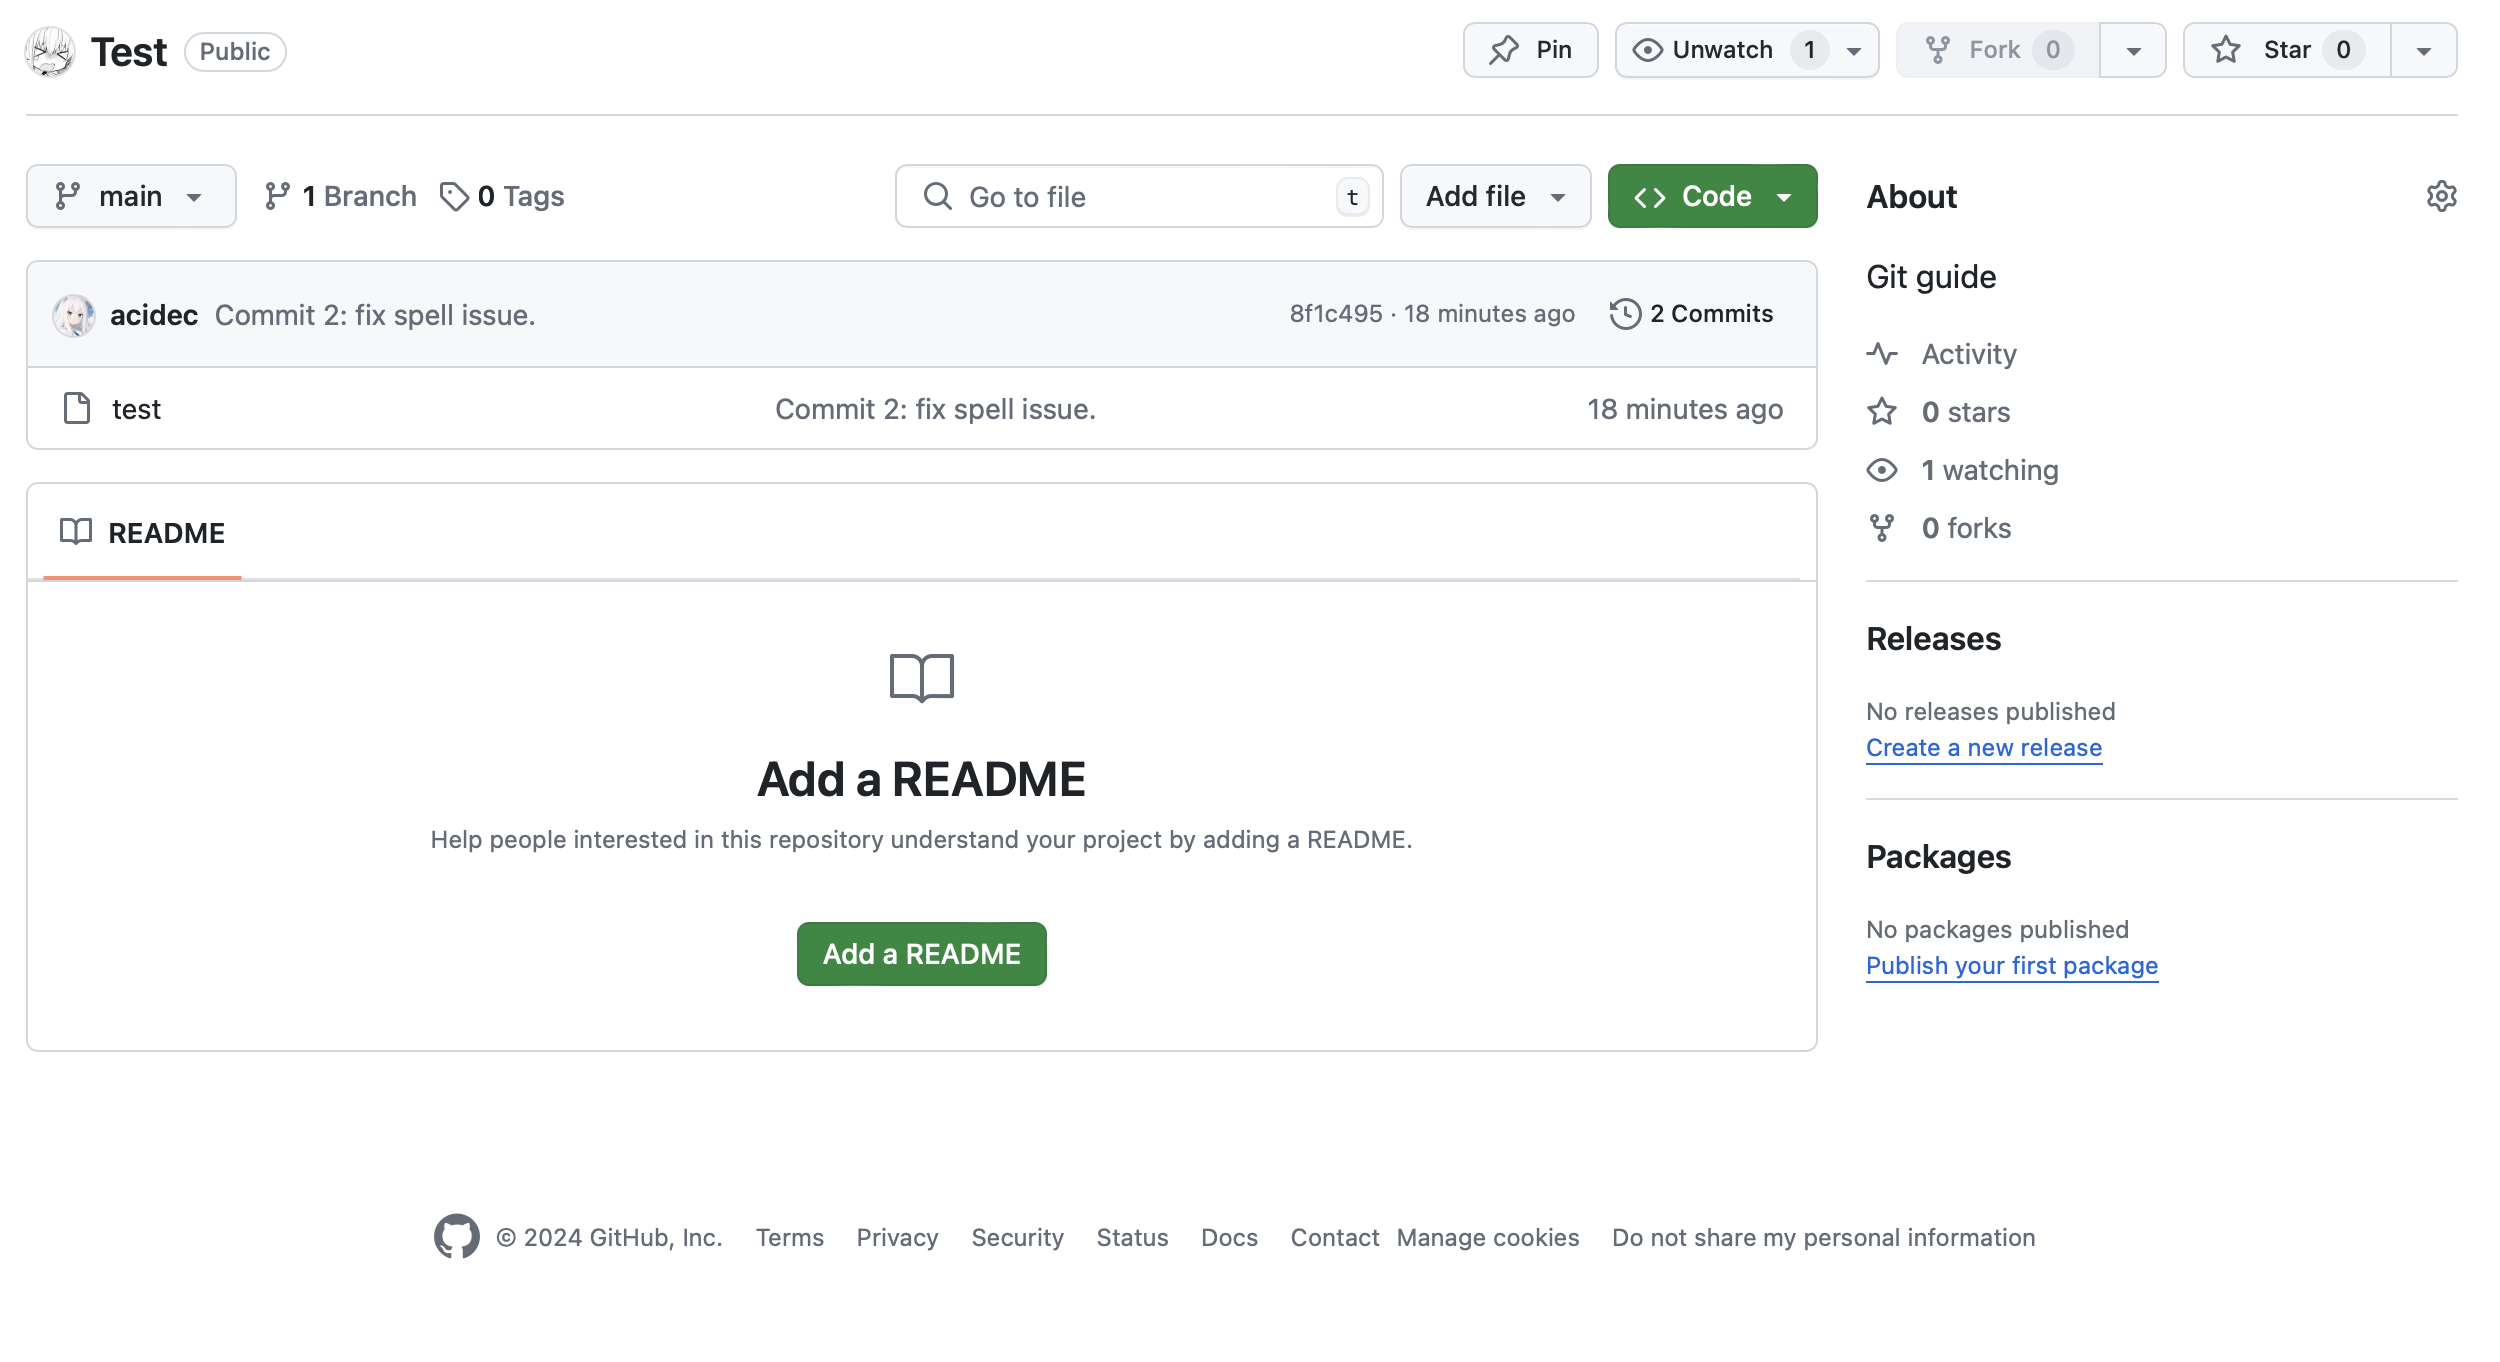This screenshot has height=1362, width=2500.
Task: Click the Test repository name
Action: click(x=129, y=52)
